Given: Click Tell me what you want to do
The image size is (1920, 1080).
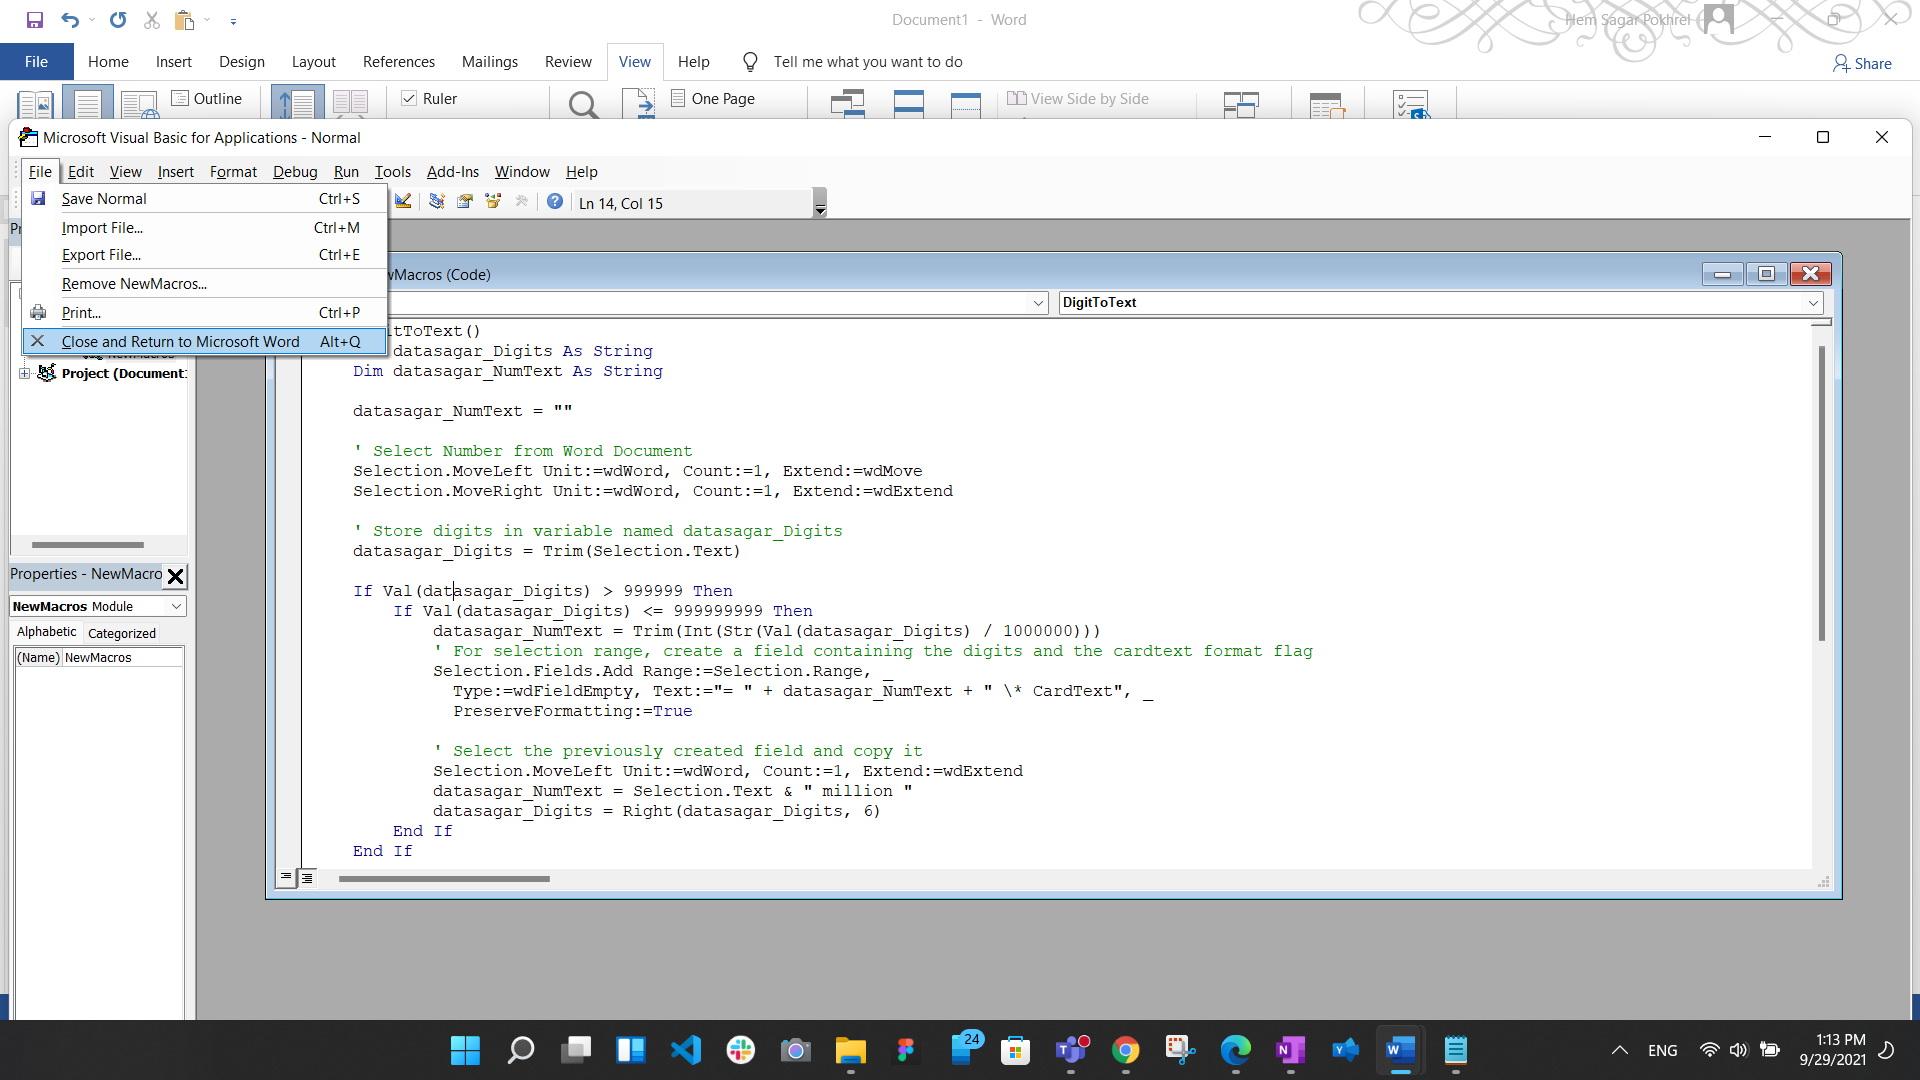Looking at the screenshot, I should tap(868, 62).
